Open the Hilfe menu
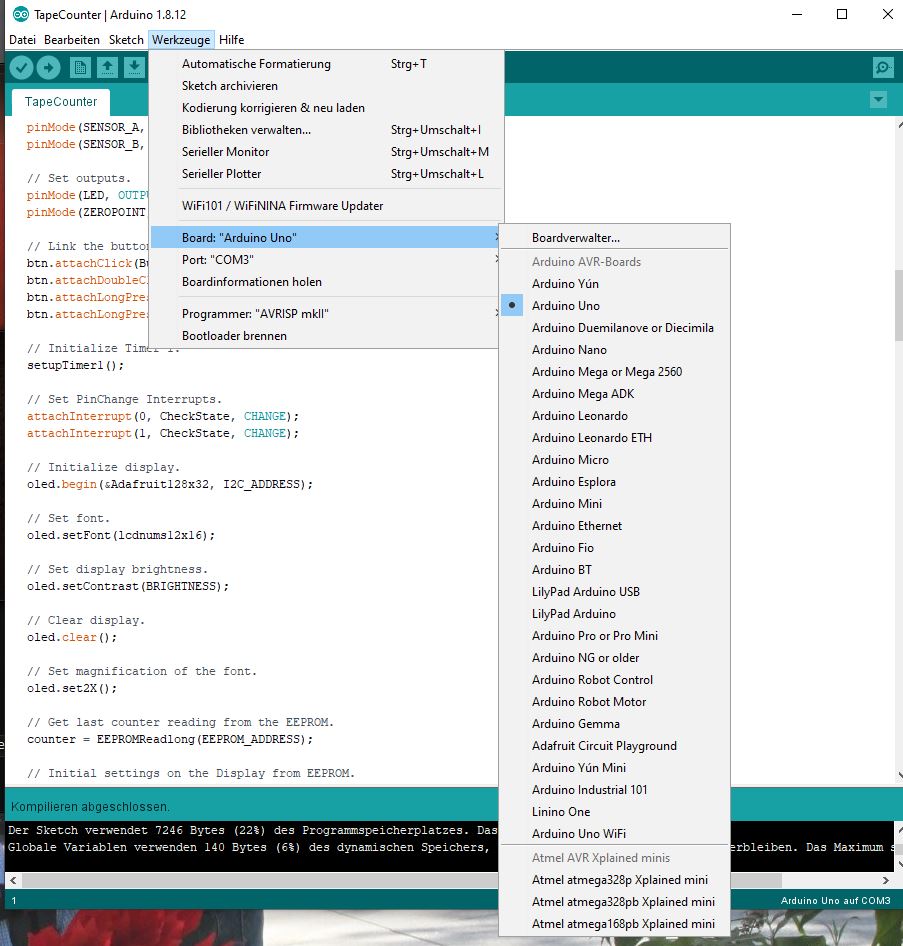903x946 pixels. (232, 40)
